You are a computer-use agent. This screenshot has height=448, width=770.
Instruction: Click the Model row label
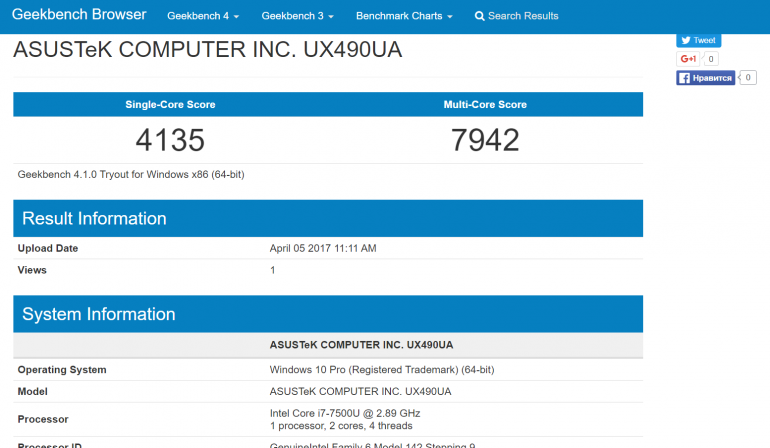coord(32,392)
